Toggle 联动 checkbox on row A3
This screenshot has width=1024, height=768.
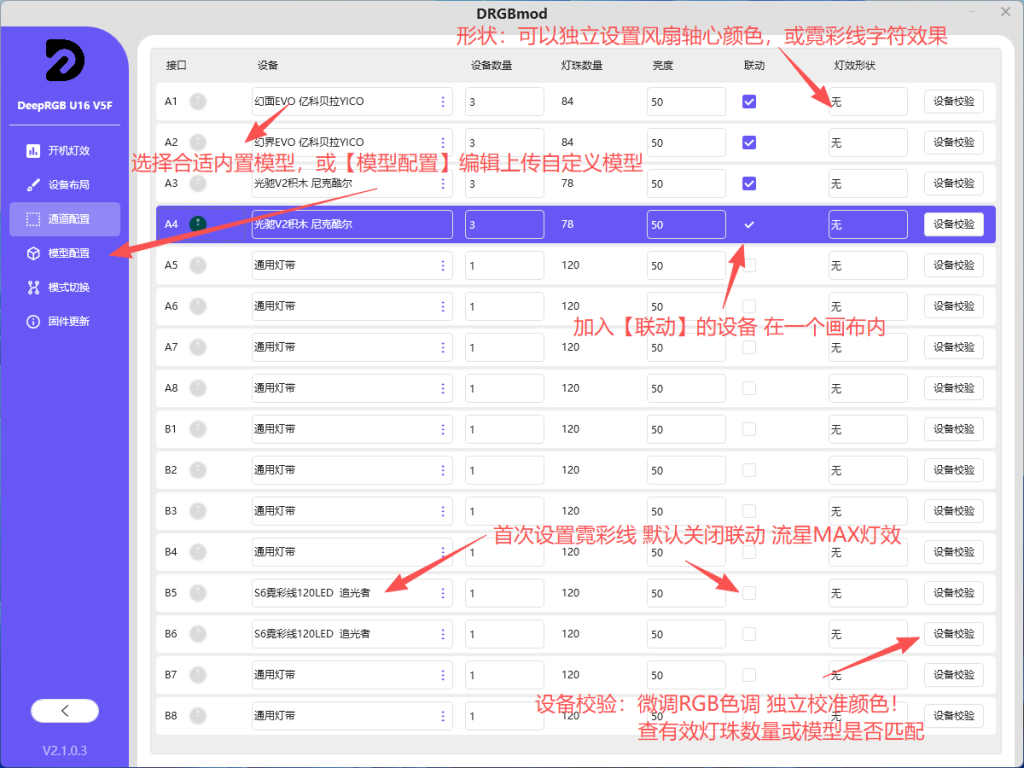pyautogui.click(x=749, y=184)
